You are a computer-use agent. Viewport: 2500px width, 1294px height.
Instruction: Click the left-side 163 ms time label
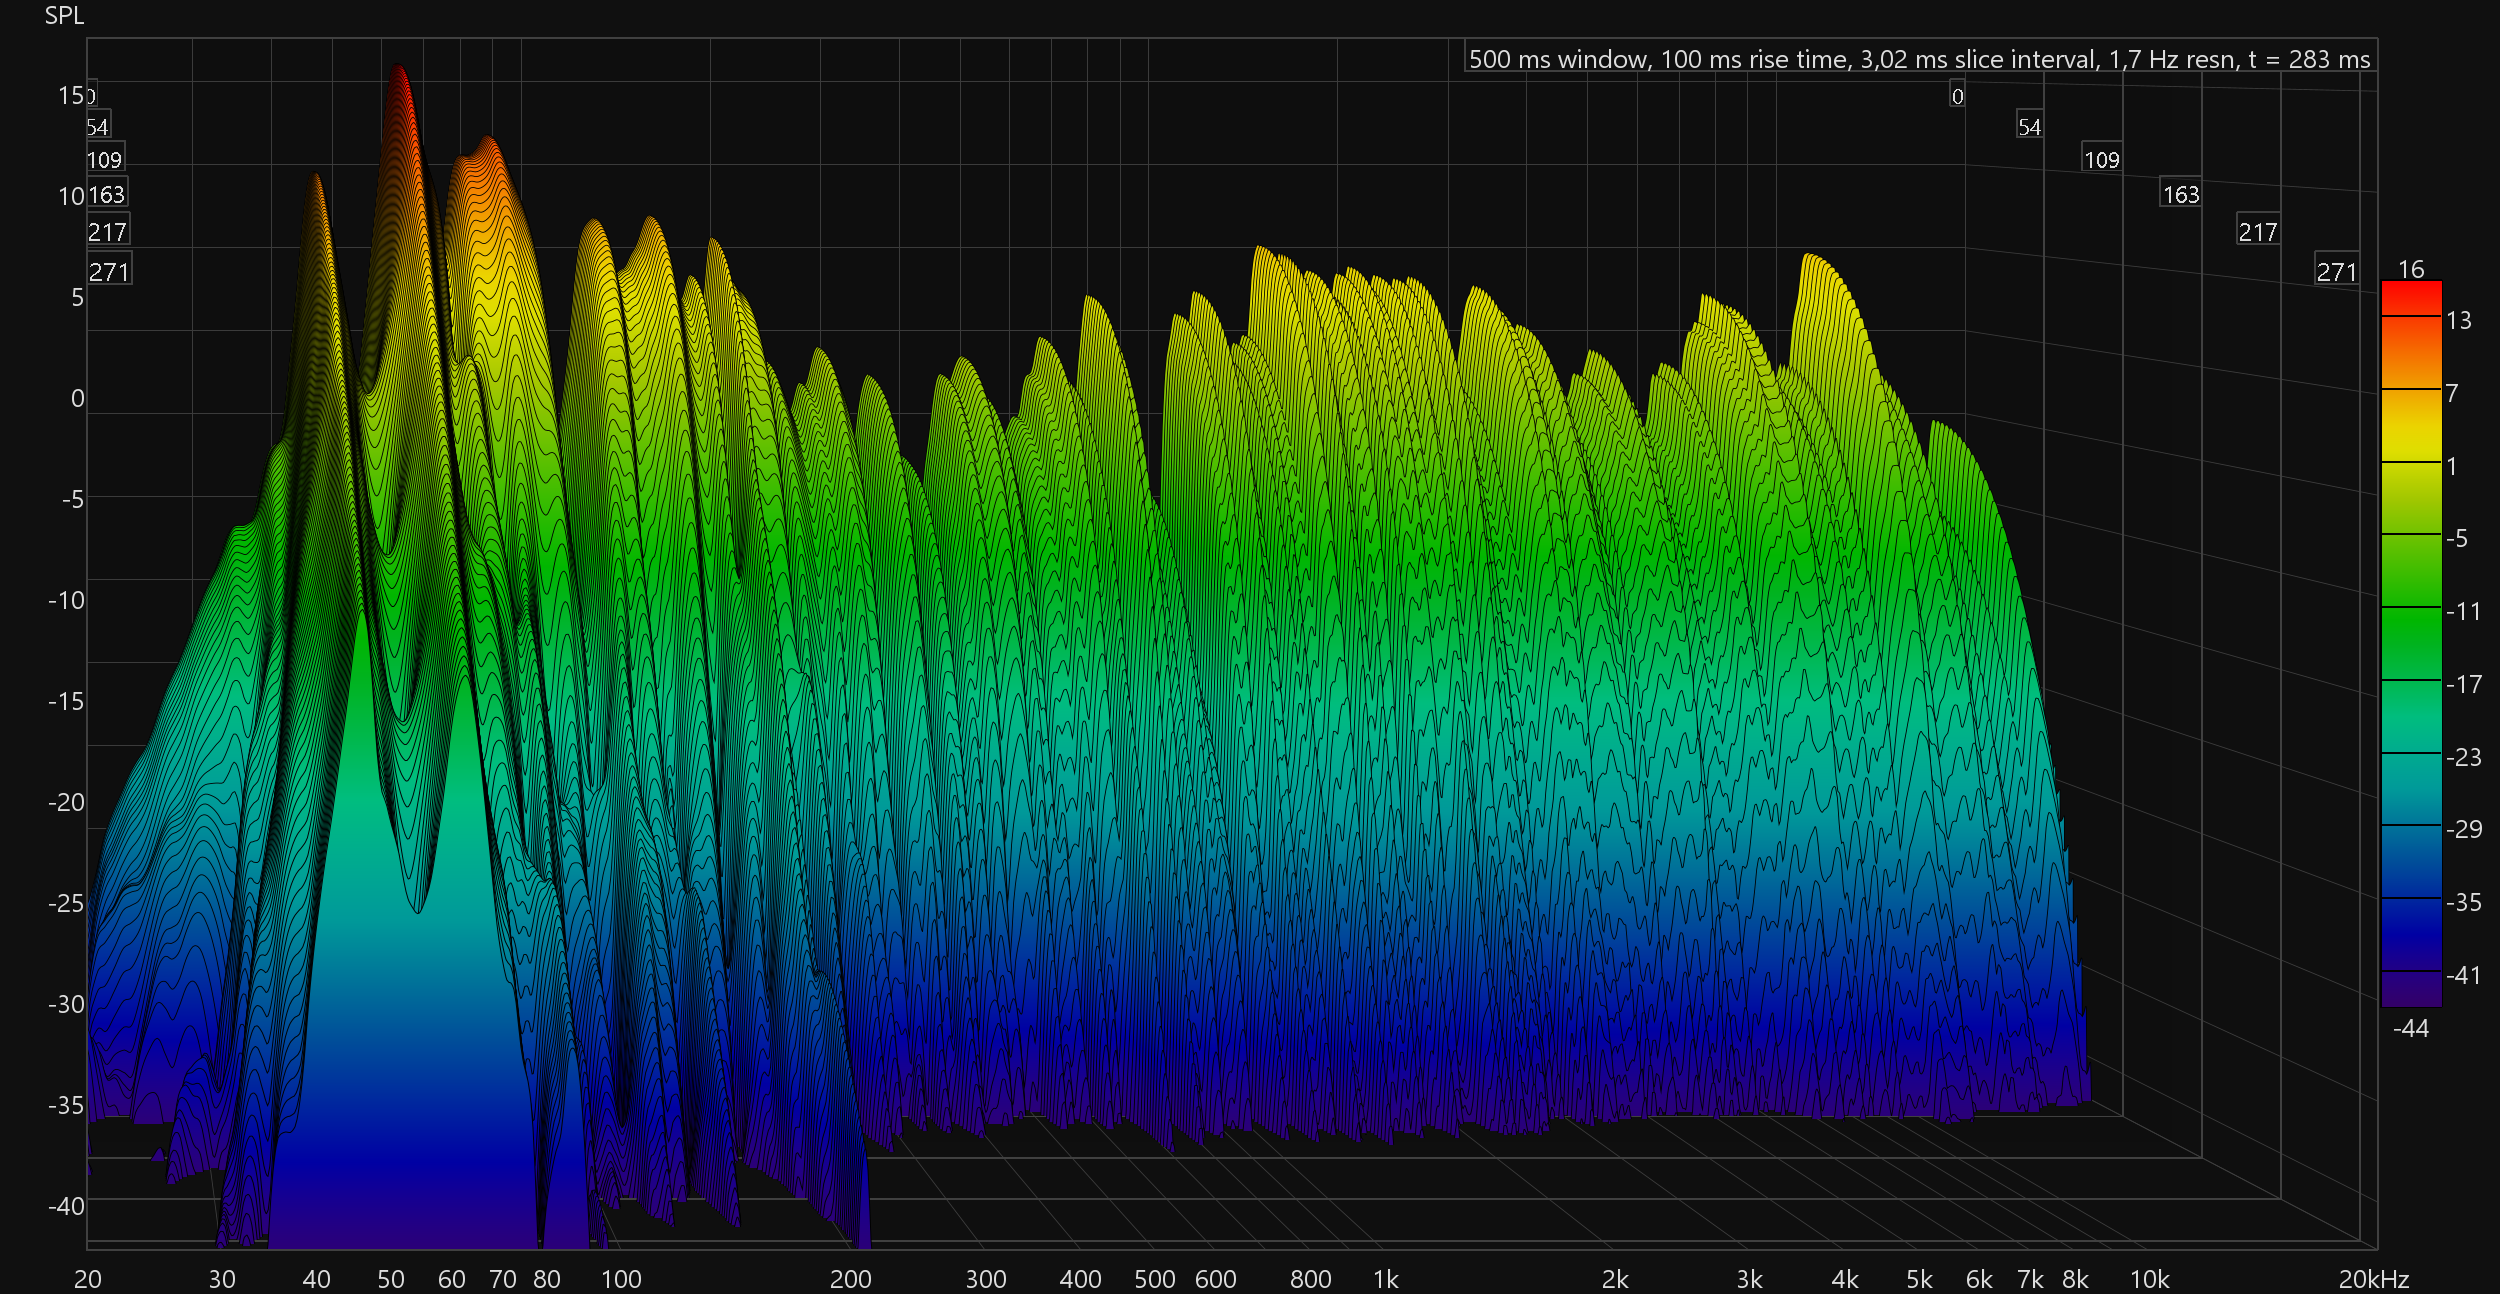point(107,194)
